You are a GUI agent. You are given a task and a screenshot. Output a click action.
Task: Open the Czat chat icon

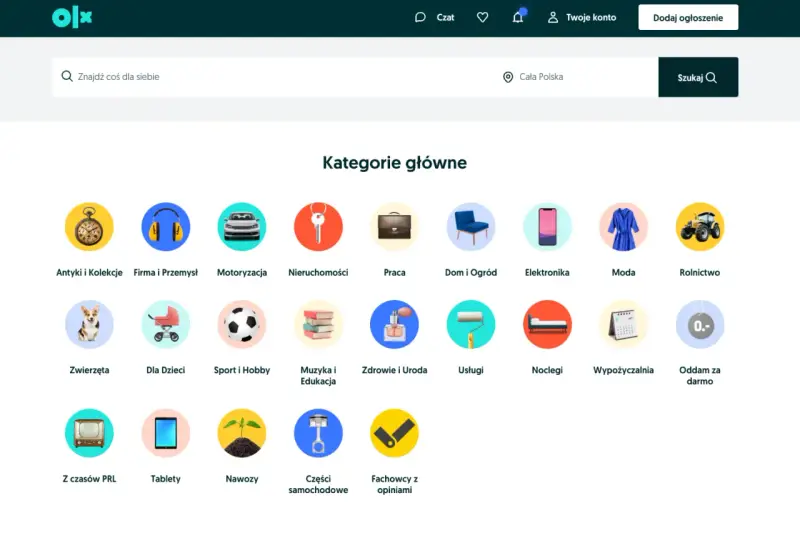click(420, 18)
